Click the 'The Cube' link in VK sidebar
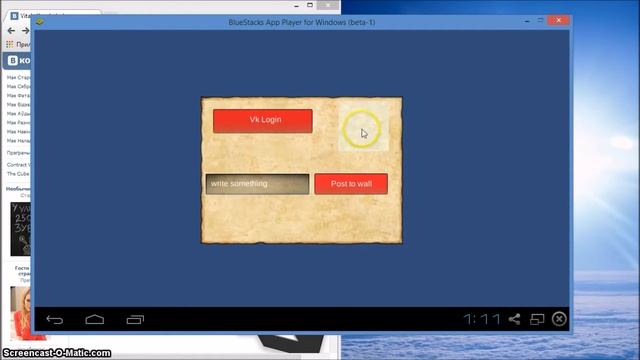This screenshot has width=640, height=360. 18,174
